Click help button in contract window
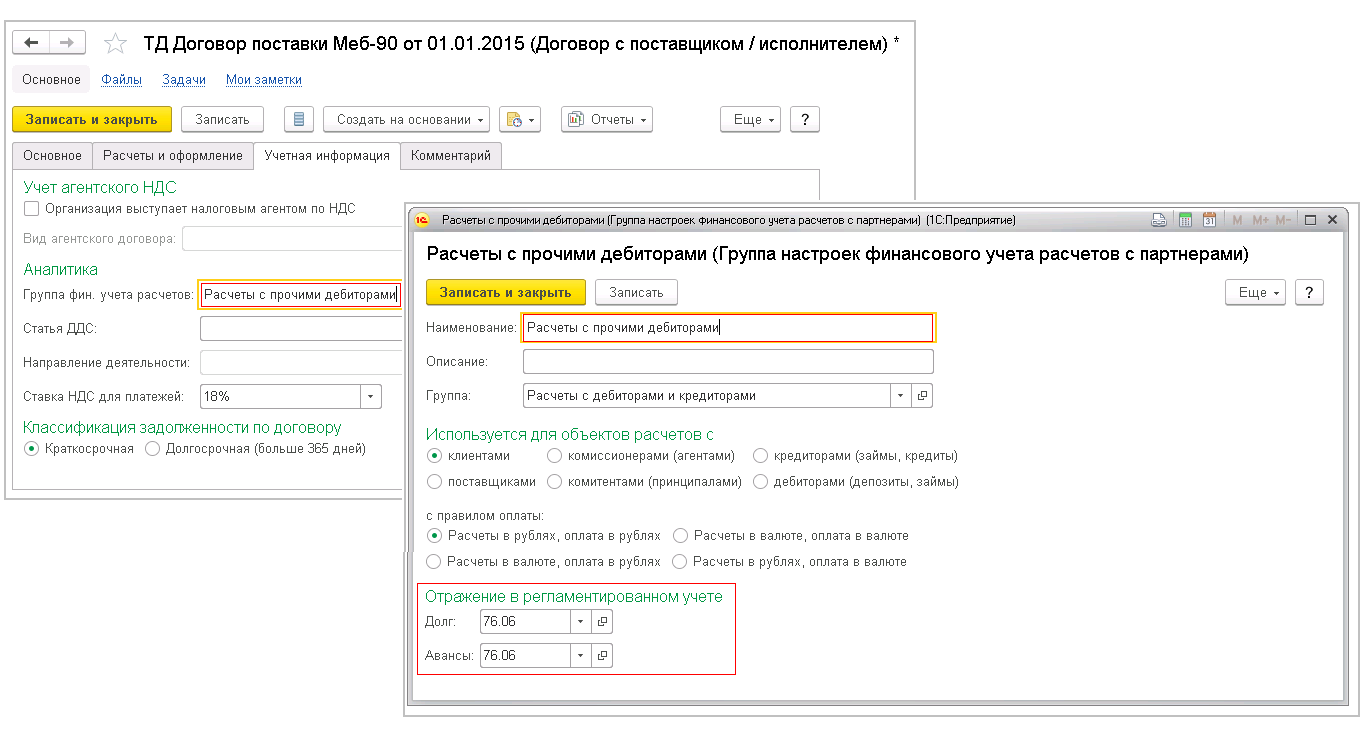Screen dimensions: 1367x734 (x=805, y=119)
